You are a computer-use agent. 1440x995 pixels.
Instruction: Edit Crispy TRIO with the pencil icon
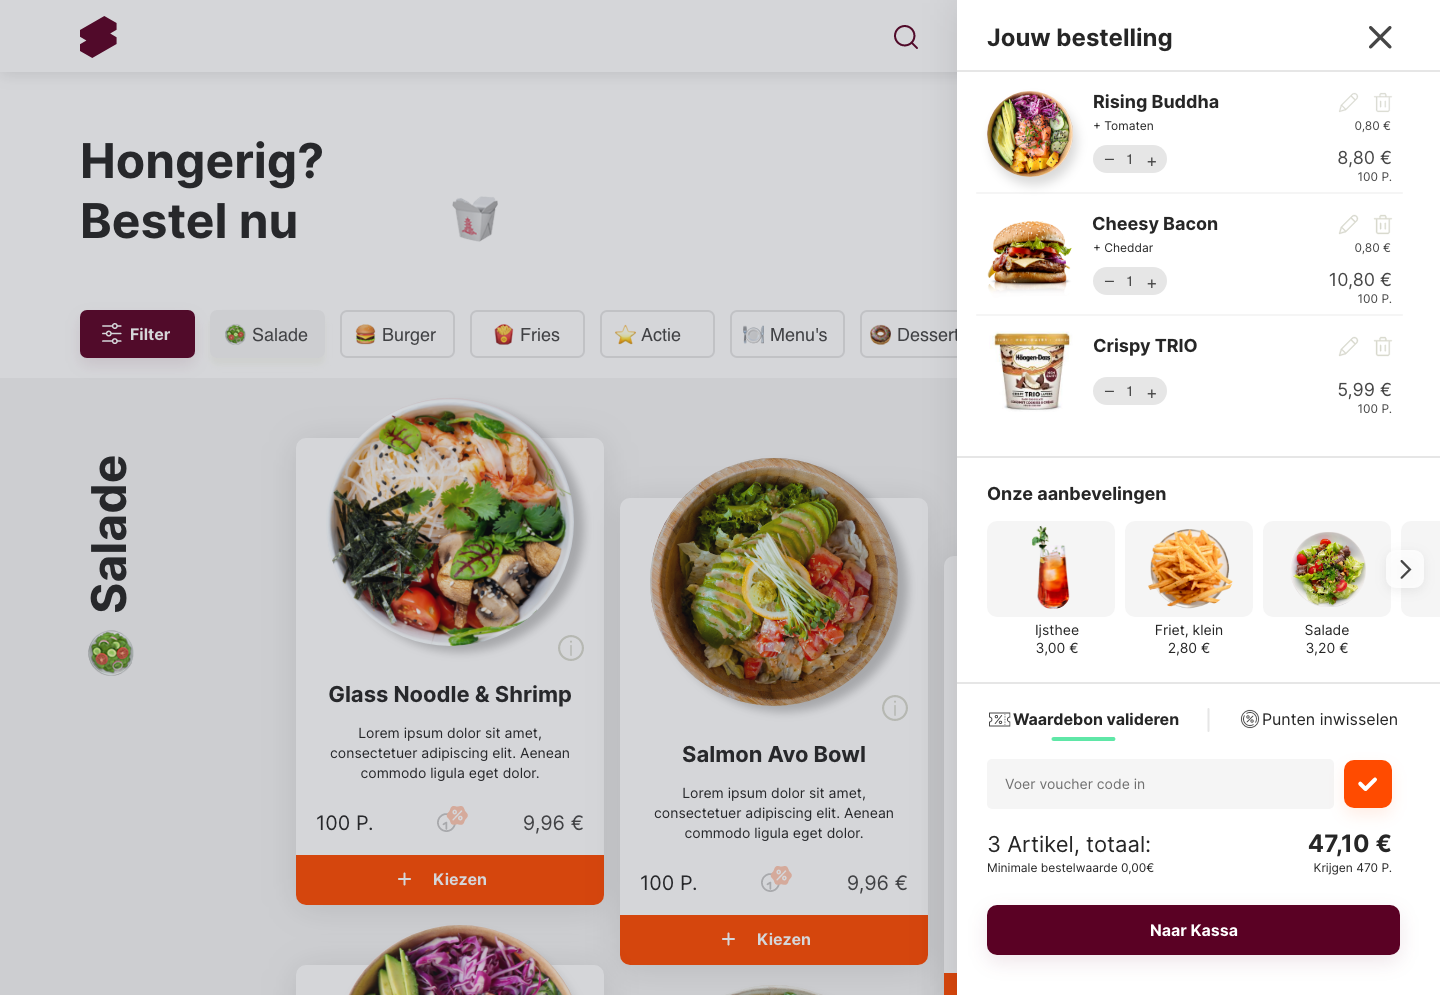(1348, 346)
